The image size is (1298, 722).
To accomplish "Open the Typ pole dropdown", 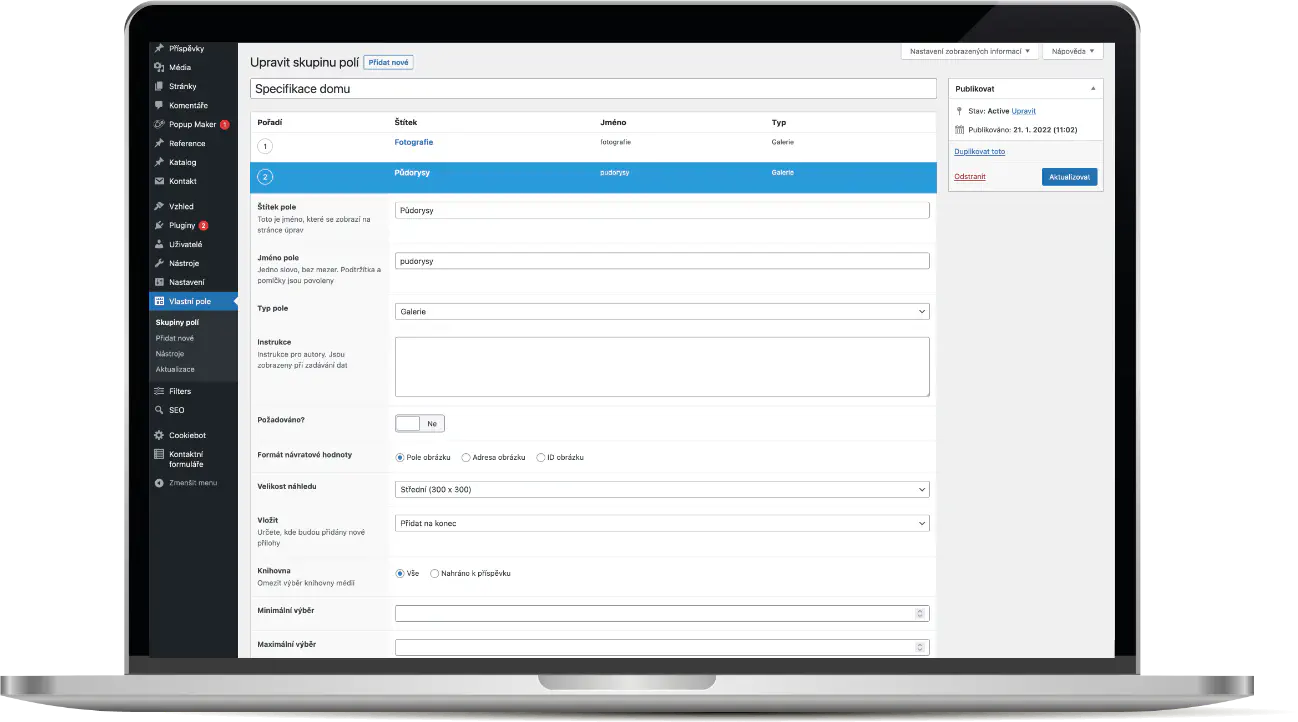I will pos(662,311).
